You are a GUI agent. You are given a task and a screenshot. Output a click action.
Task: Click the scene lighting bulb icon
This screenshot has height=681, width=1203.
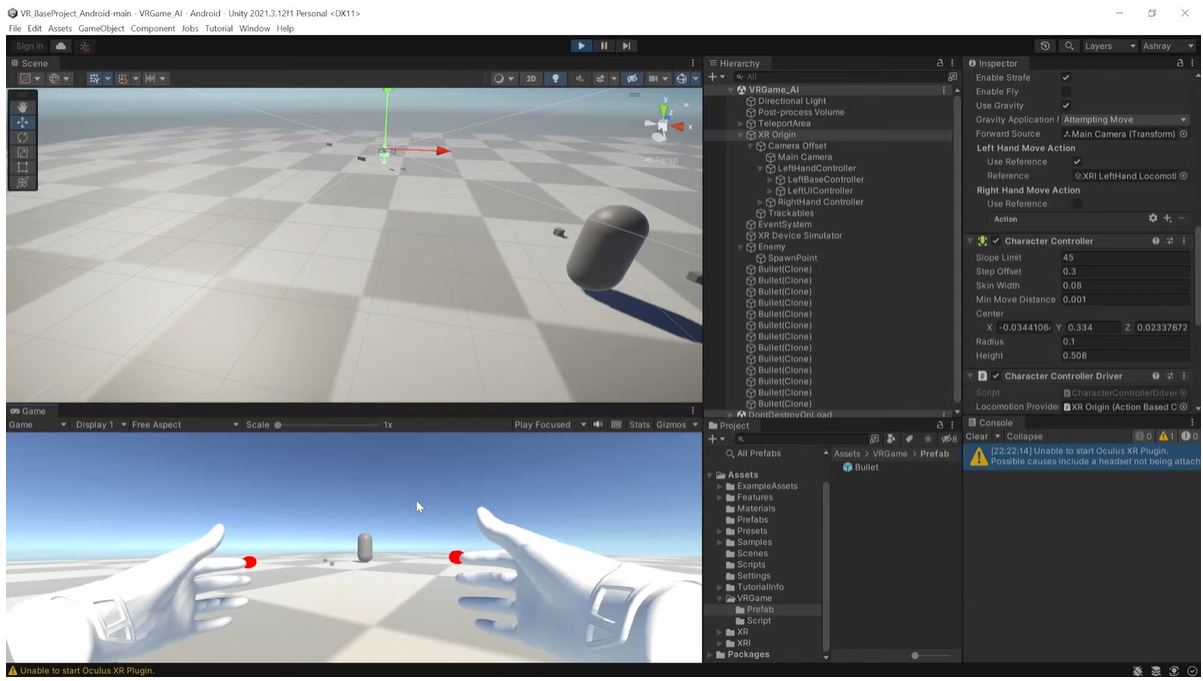click(x=554, y=78)
